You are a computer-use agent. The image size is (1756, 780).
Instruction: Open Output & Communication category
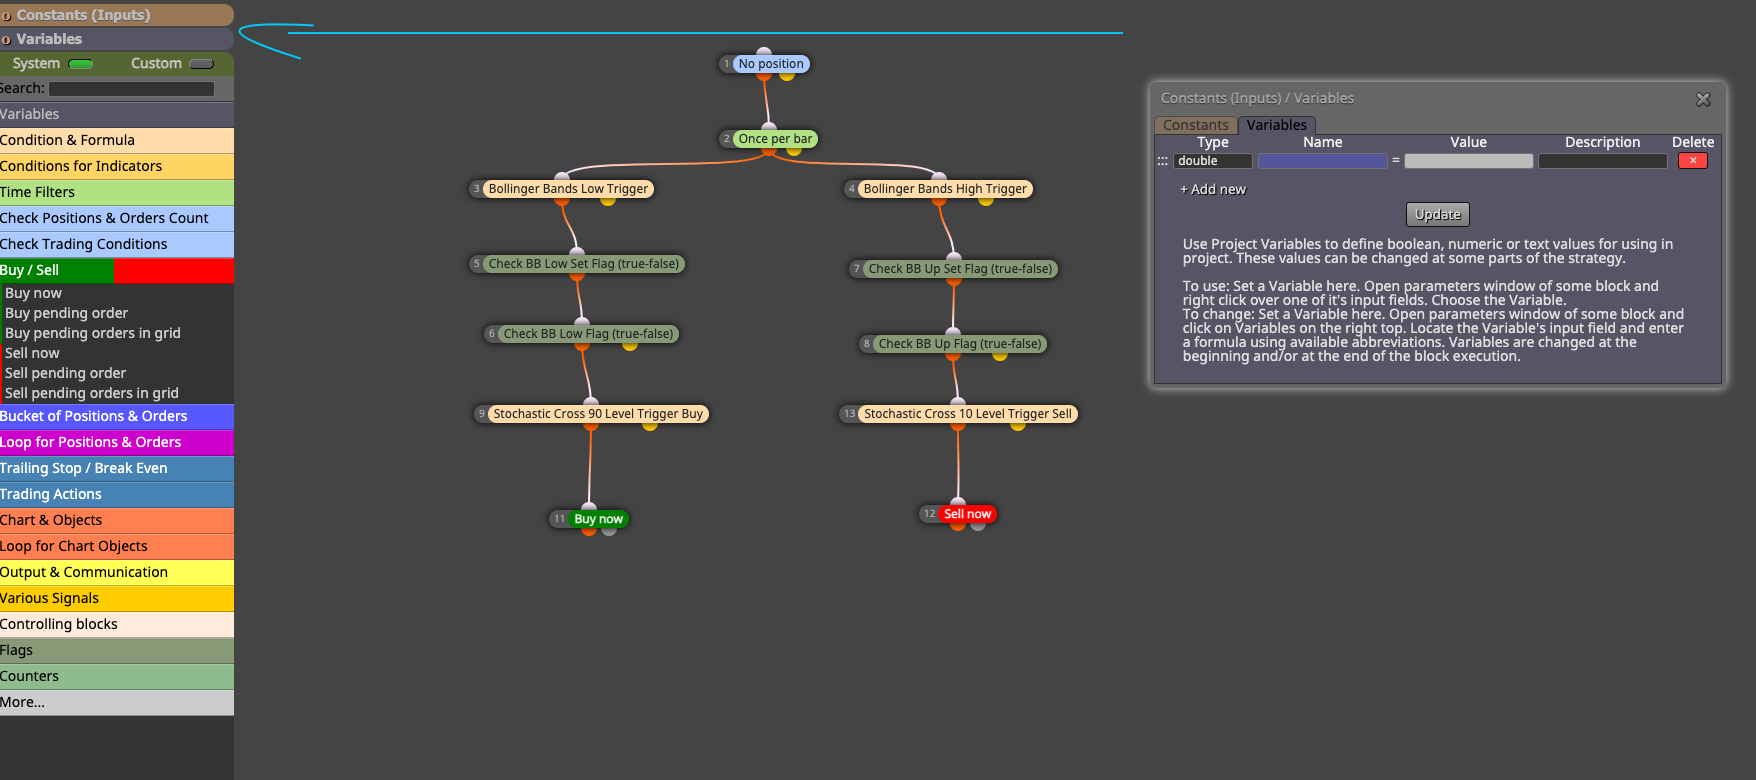pos(117,572)
